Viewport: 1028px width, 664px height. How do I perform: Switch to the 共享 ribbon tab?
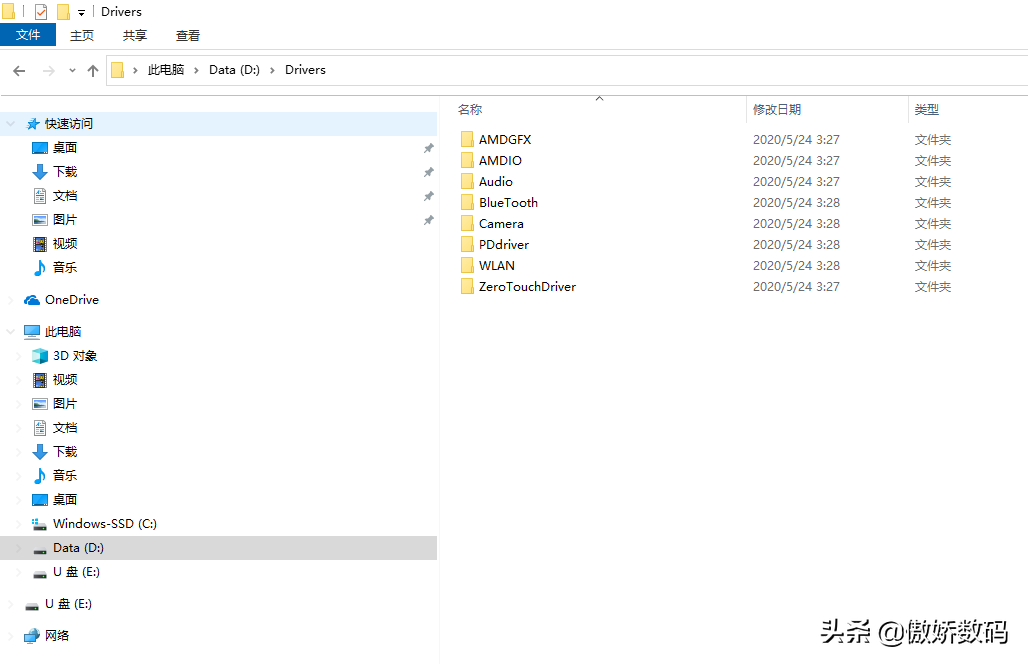[134, 35]
